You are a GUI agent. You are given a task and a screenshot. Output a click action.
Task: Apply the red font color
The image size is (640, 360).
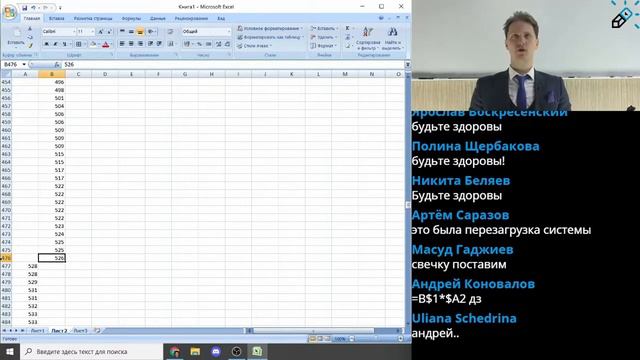tap(106, 44)
